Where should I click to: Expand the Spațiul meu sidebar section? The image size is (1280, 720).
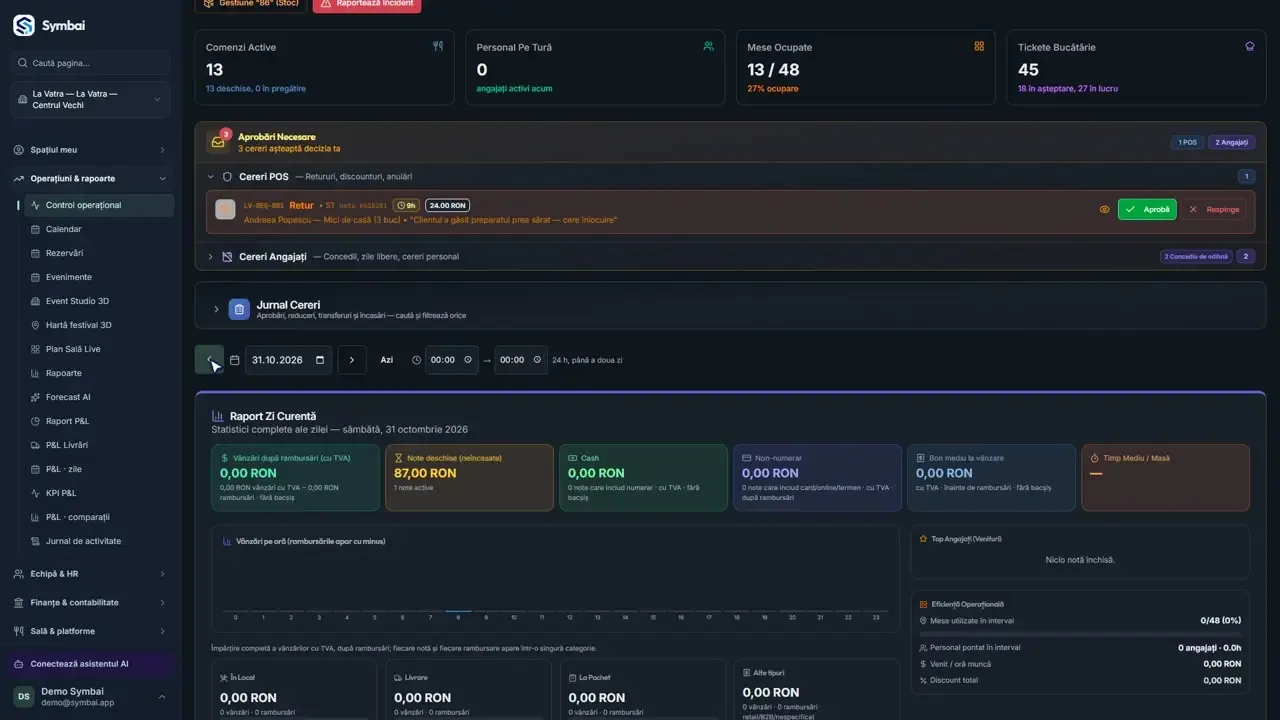coord(90,150)
